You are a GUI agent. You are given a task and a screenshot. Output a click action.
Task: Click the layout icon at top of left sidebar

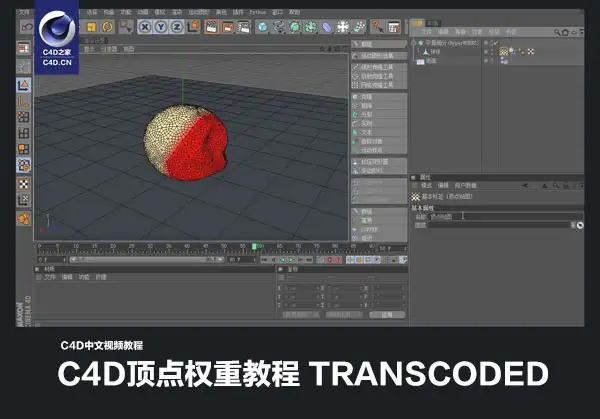24,48
